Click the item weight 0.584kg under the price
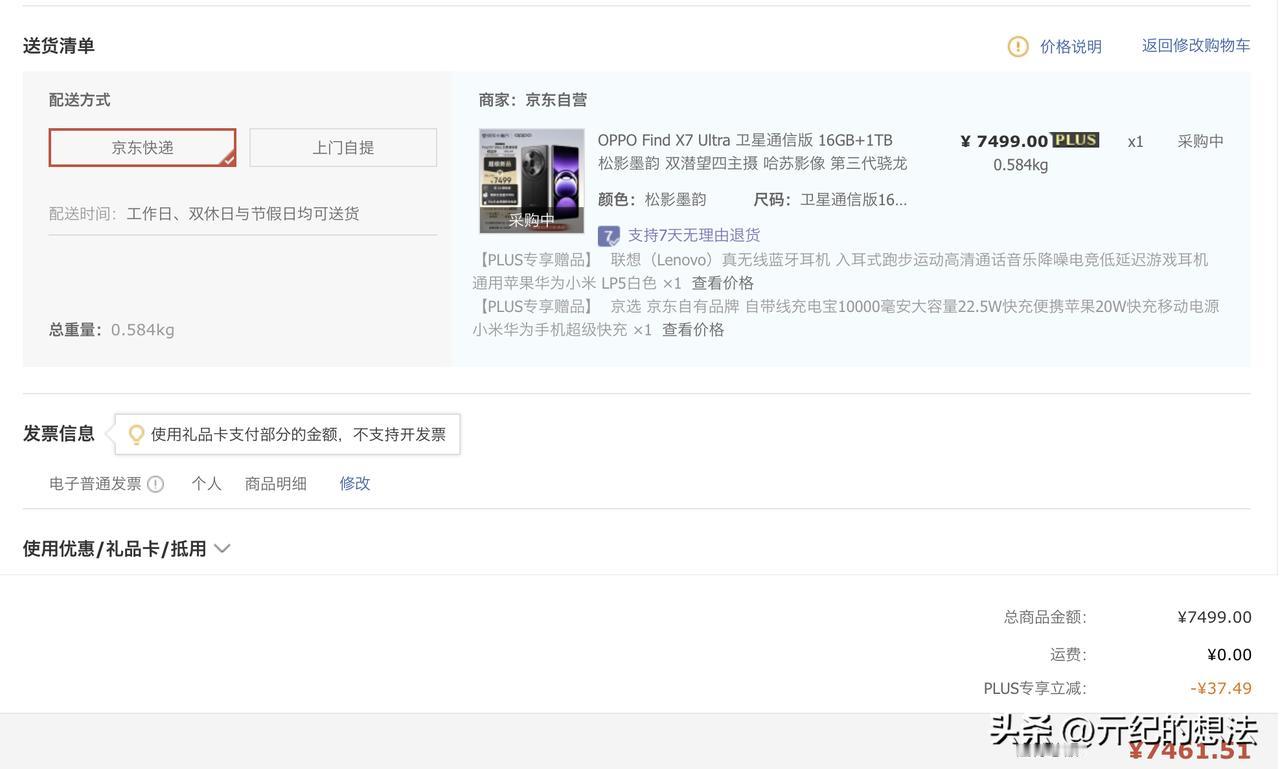 tap(1020, 165)
